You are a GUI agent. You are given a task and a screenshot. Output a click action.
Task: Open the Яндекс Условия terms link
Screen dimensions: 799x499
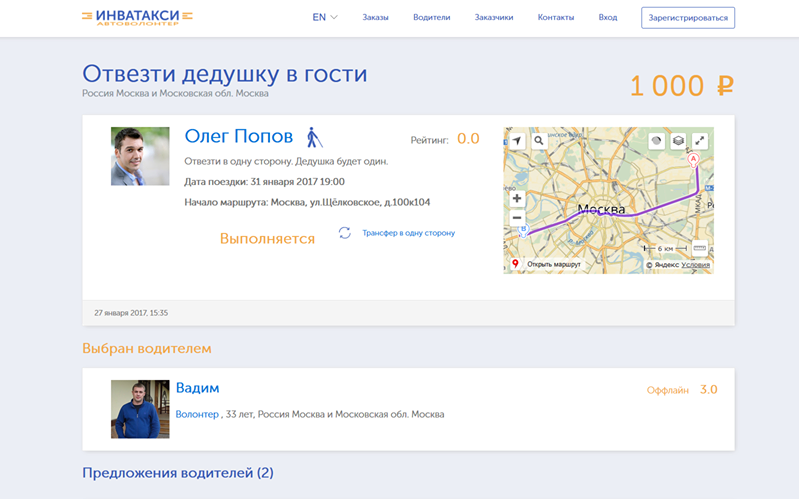(695, 265)
